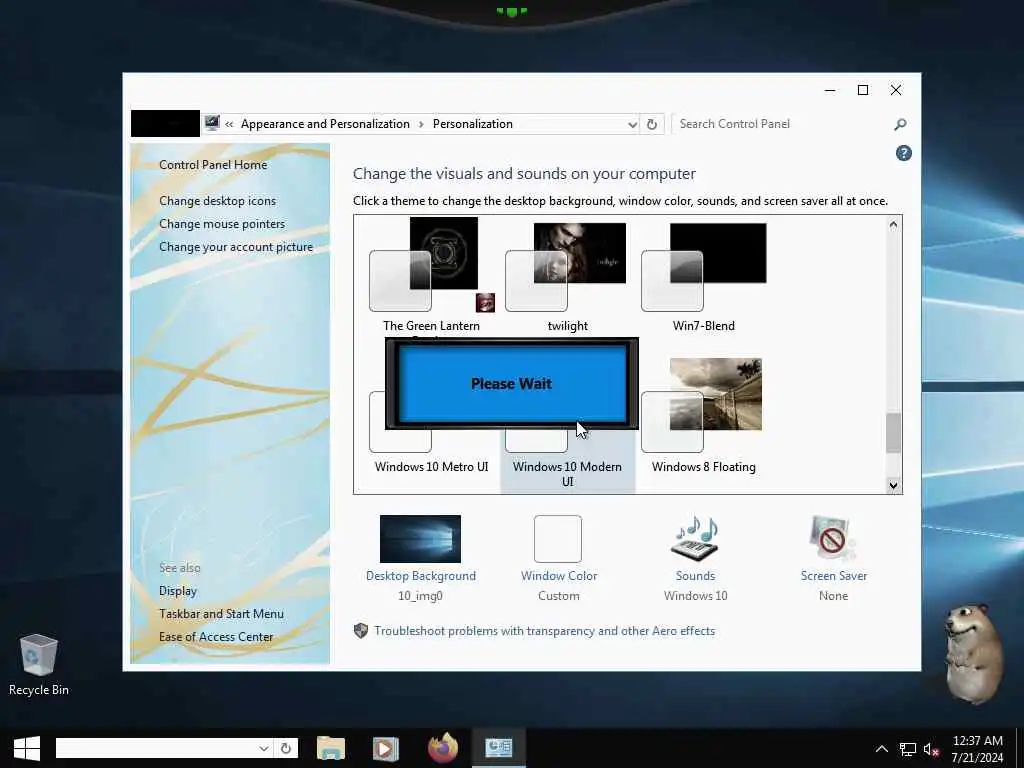This screenshot has width=1024, height=768.
Task: Open Troubleshoot transparency and Aero effects link
Action: 545,631
